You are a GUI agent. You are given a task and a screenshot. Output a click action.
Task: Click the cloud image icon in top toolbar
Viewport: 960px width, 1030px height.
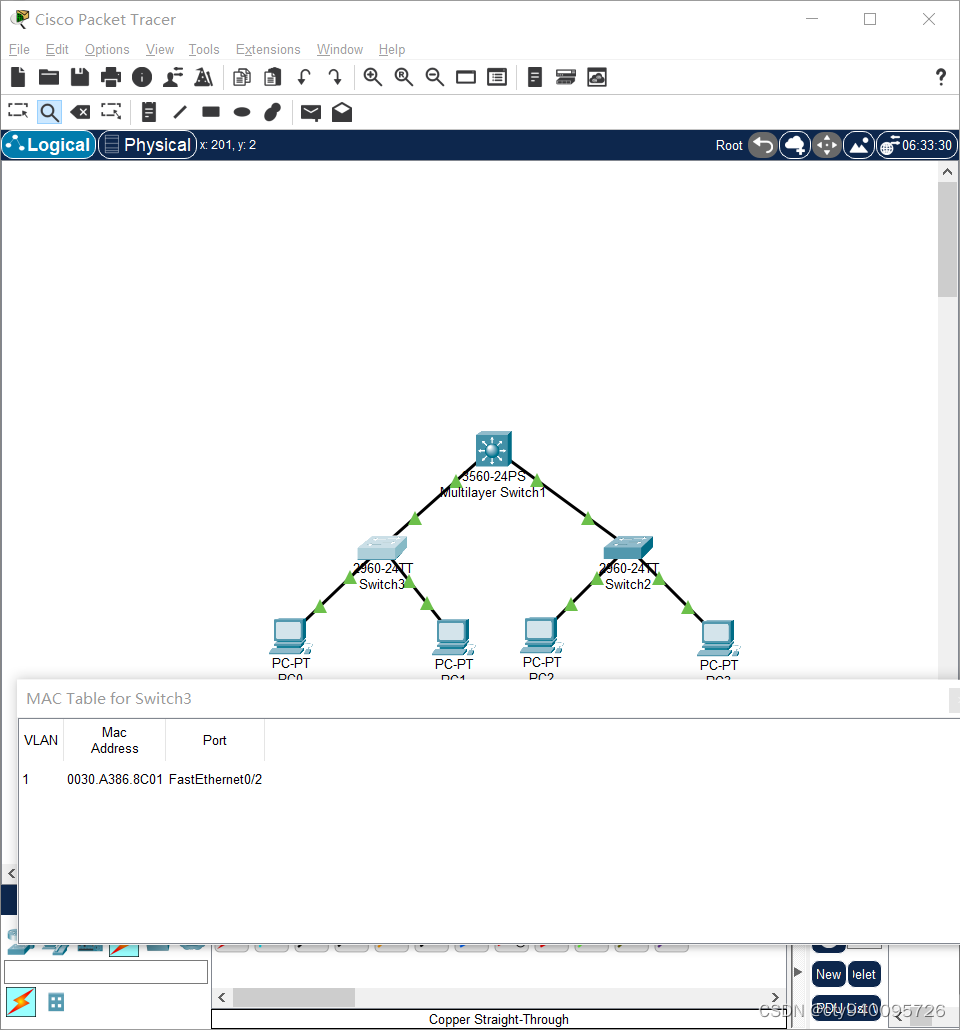[x=597, y=78]
